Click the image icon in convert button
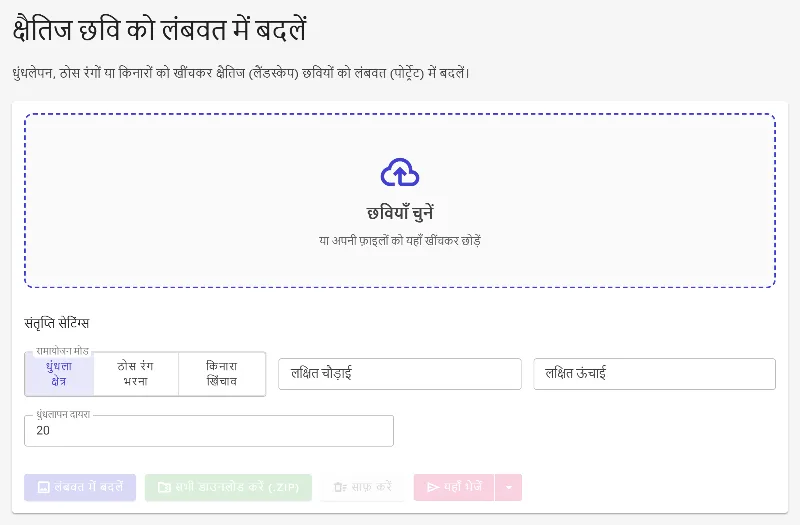 pyautogui.click(x=44, y=487)
